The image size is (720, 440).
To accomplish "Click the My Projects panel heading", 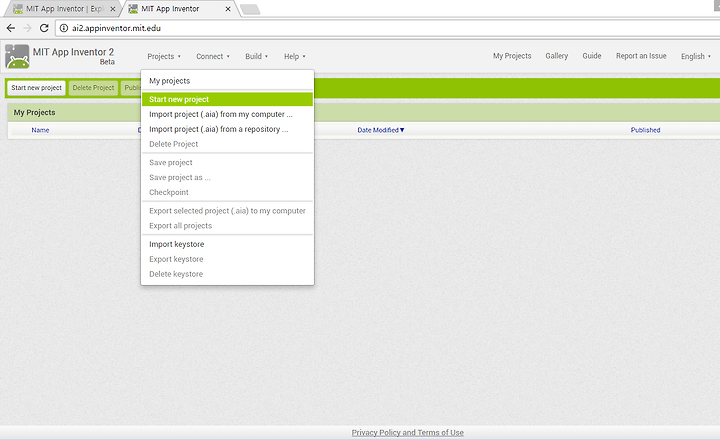I will pyautogui.click(x=34, y=113).
